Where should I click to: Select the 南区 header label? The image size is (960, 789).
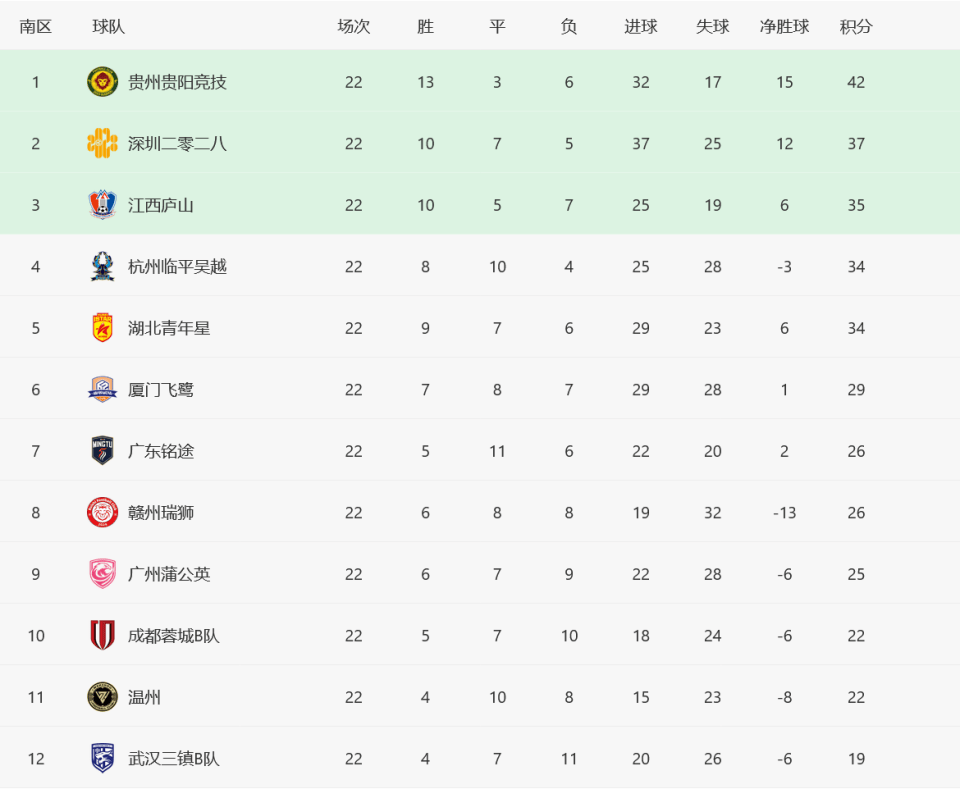pos(36,26)
